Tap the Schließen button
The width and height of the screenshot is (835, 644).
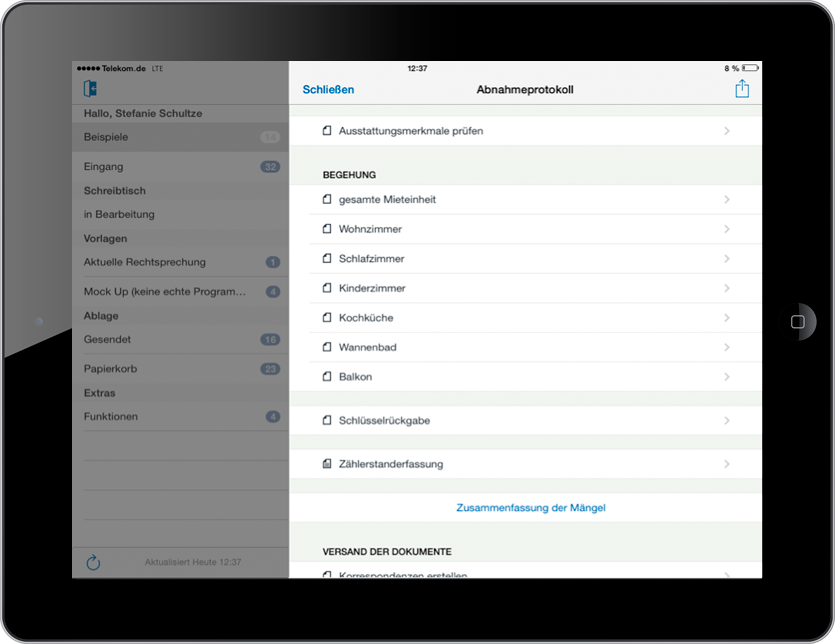pyautogui.click(x=328, y=89)
